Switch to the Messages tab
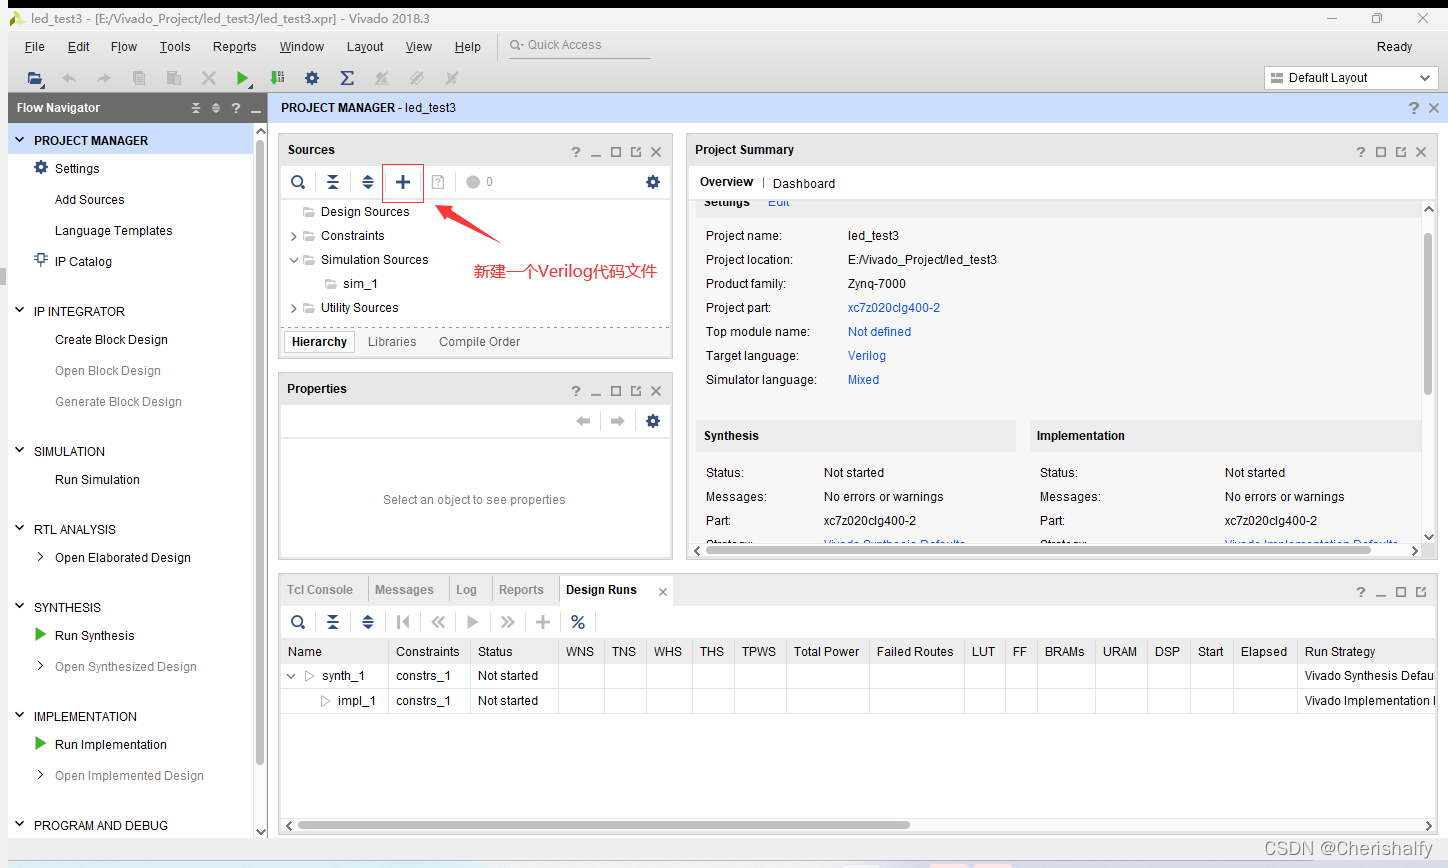Viewport: 1448px width, 868px height. click(405, 590)
